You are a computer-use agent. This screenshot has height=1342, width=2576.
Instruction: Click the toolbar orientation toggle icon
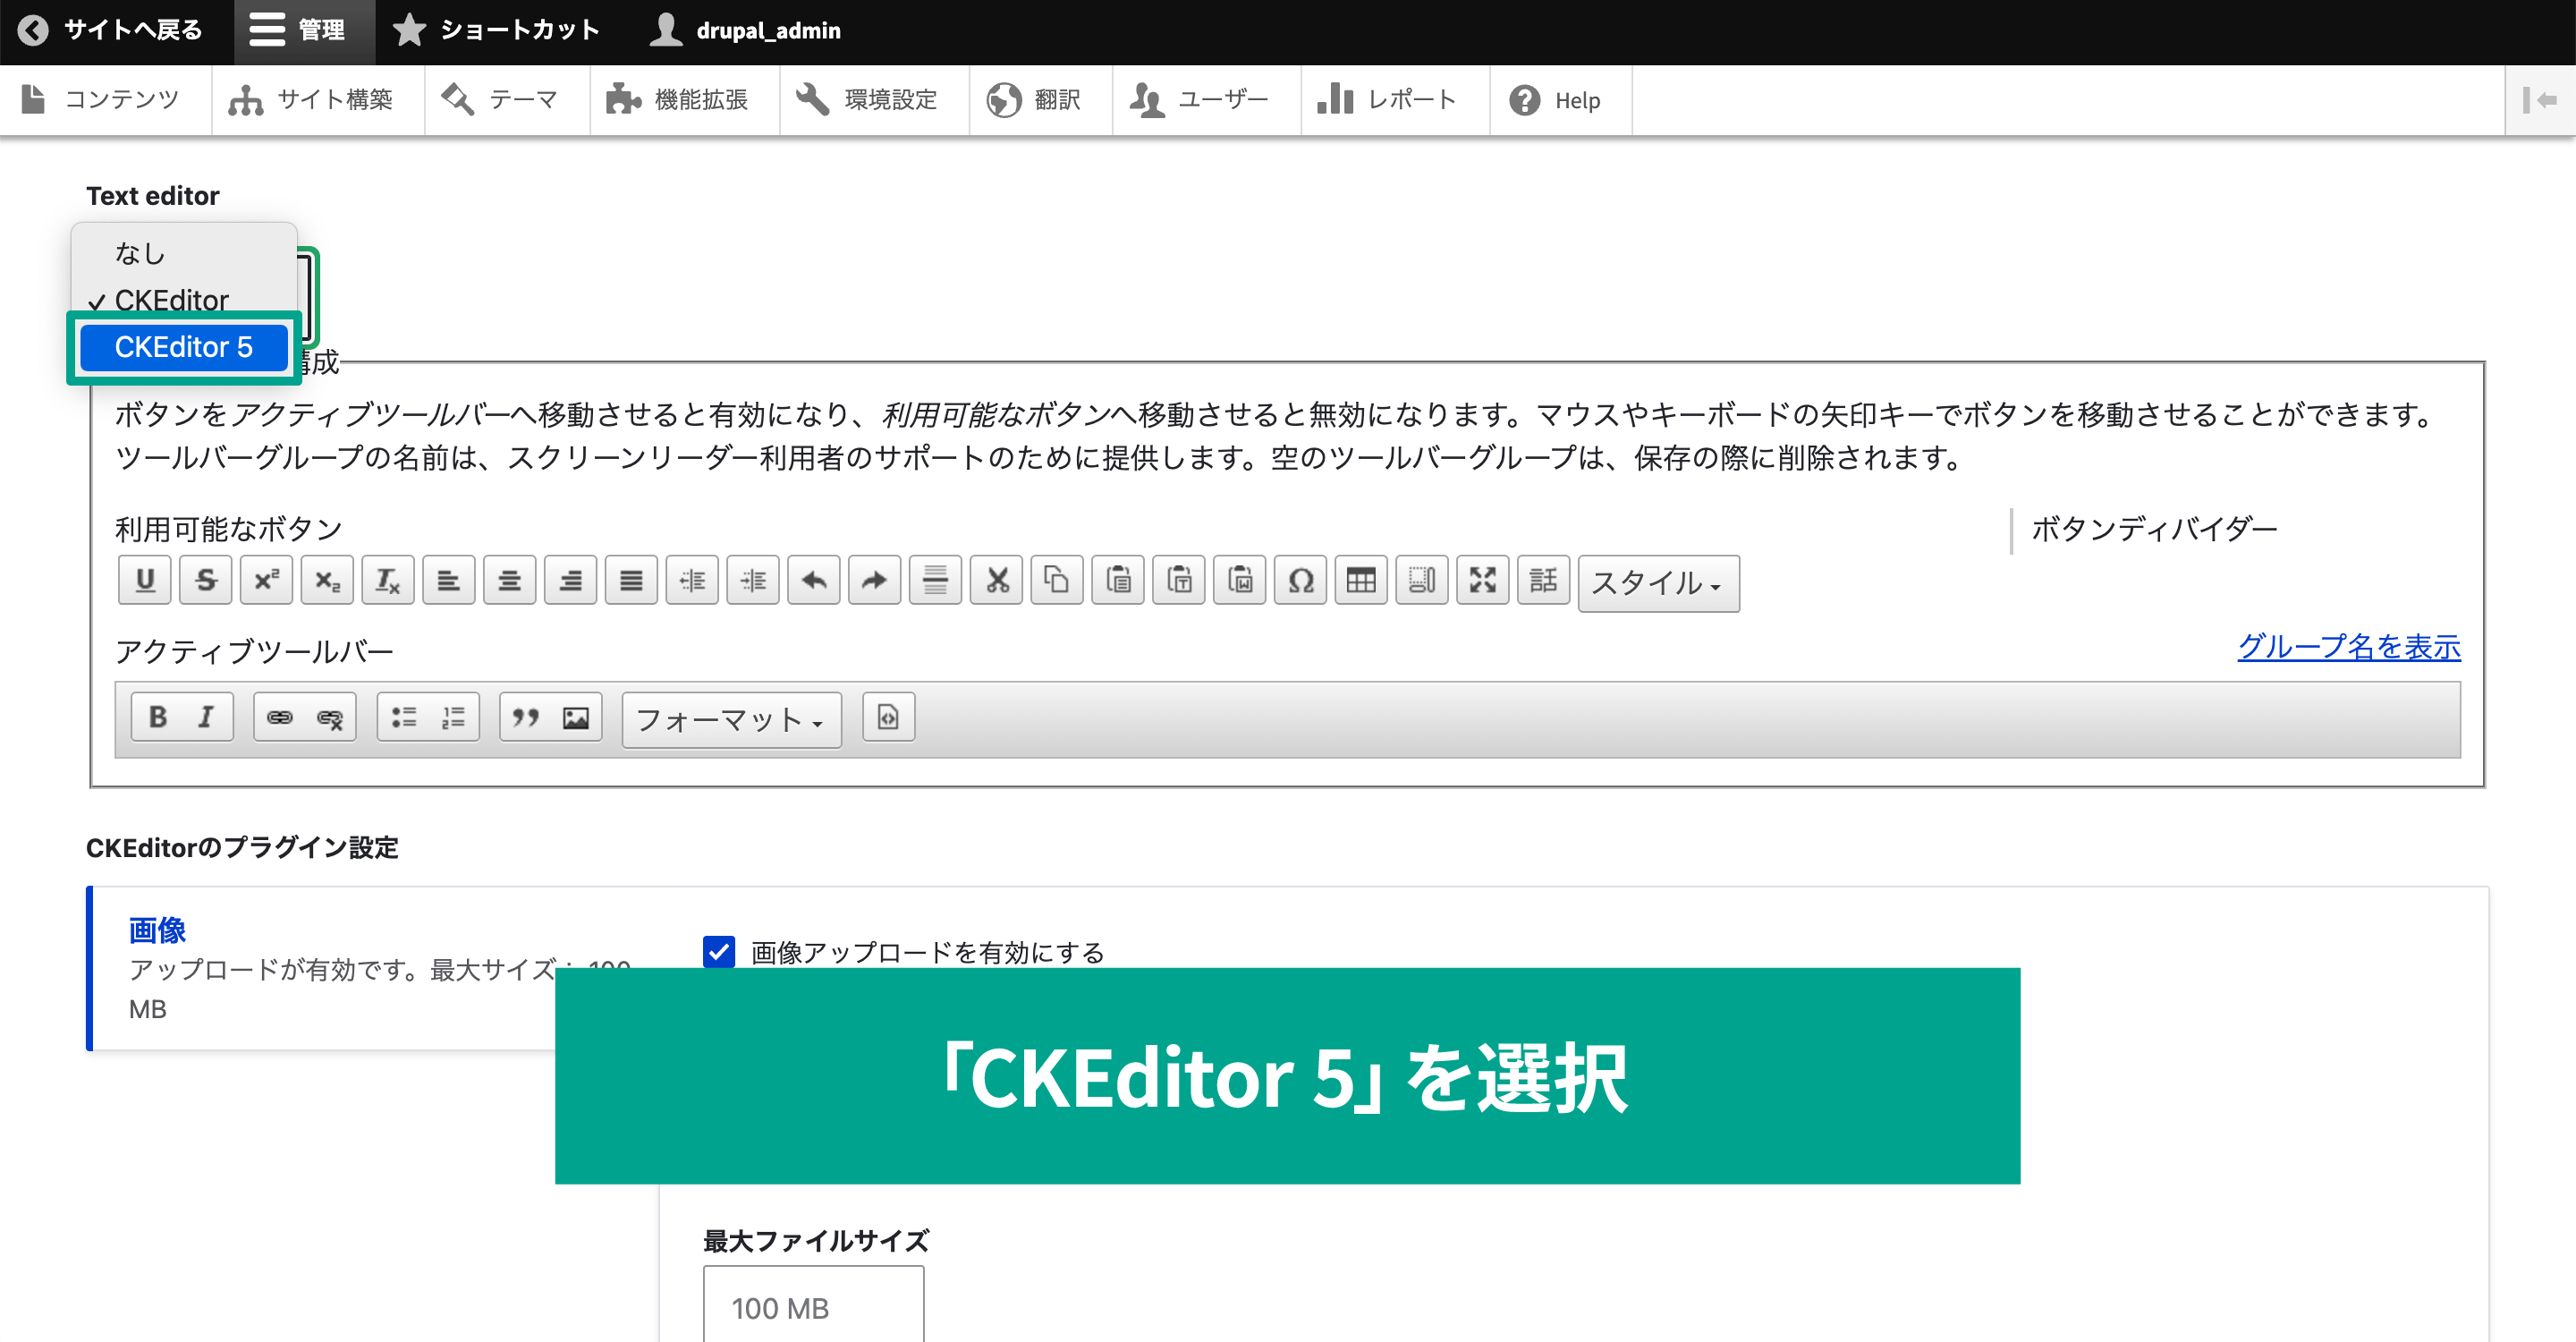(x=2539, y=100)
